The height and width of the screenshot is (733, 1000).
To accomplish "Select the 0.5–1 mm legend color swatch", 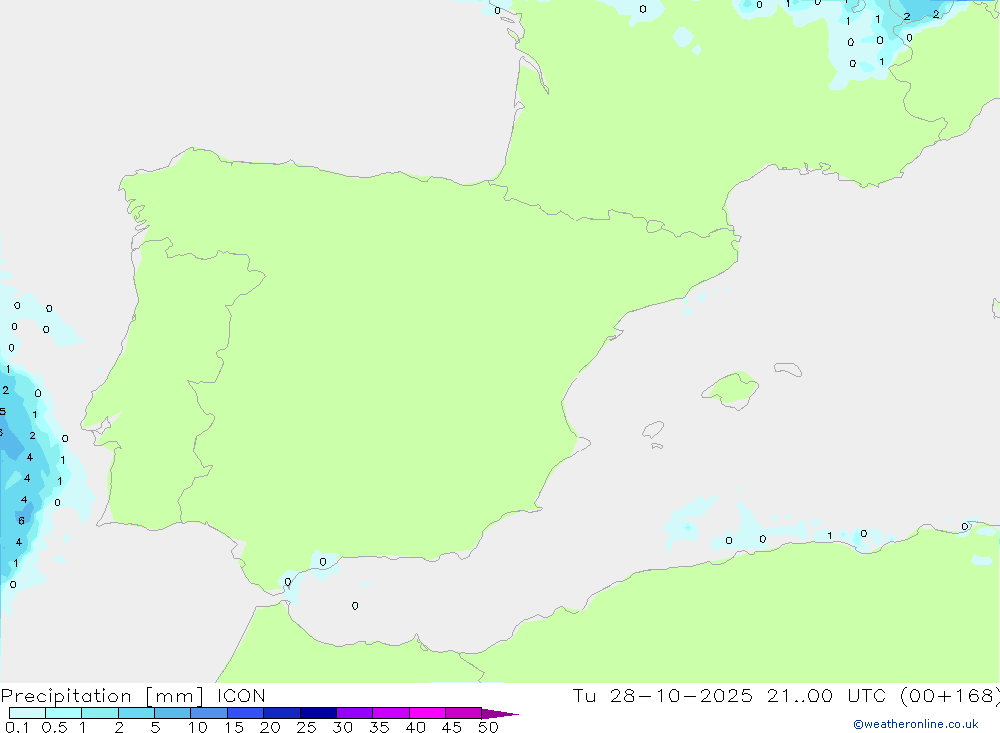I will (x=64, y=713).
